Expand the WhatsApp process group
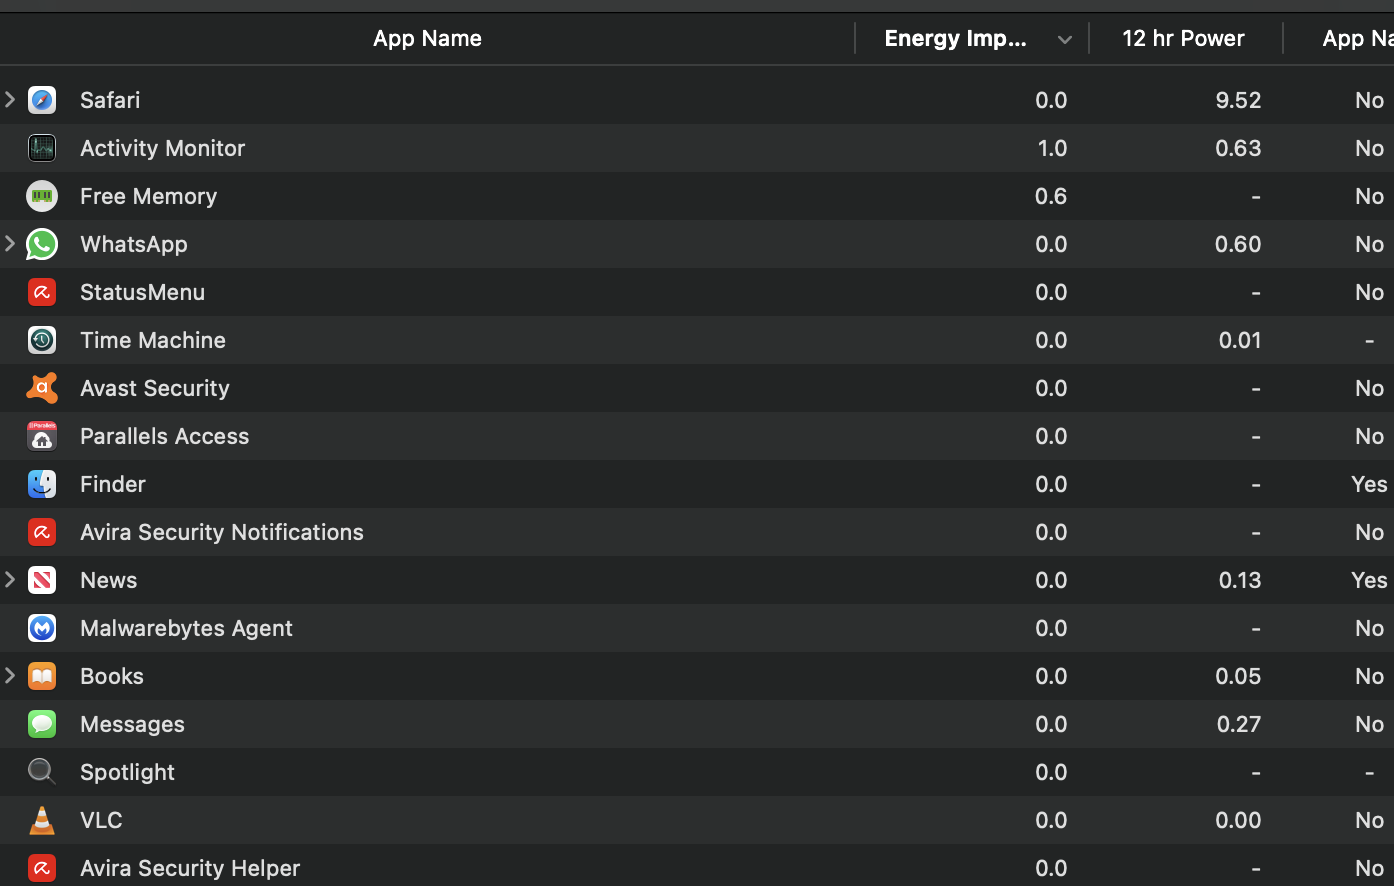This screenshot has width=1394, height=886. tap(10, 243)
